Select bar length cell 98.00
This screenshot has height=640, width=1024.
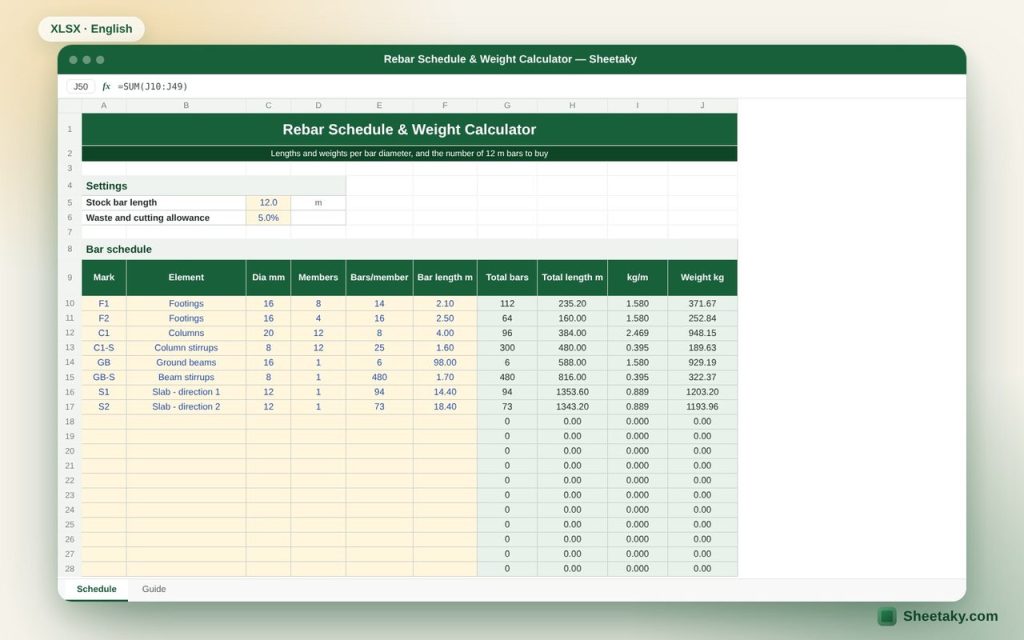445,362
